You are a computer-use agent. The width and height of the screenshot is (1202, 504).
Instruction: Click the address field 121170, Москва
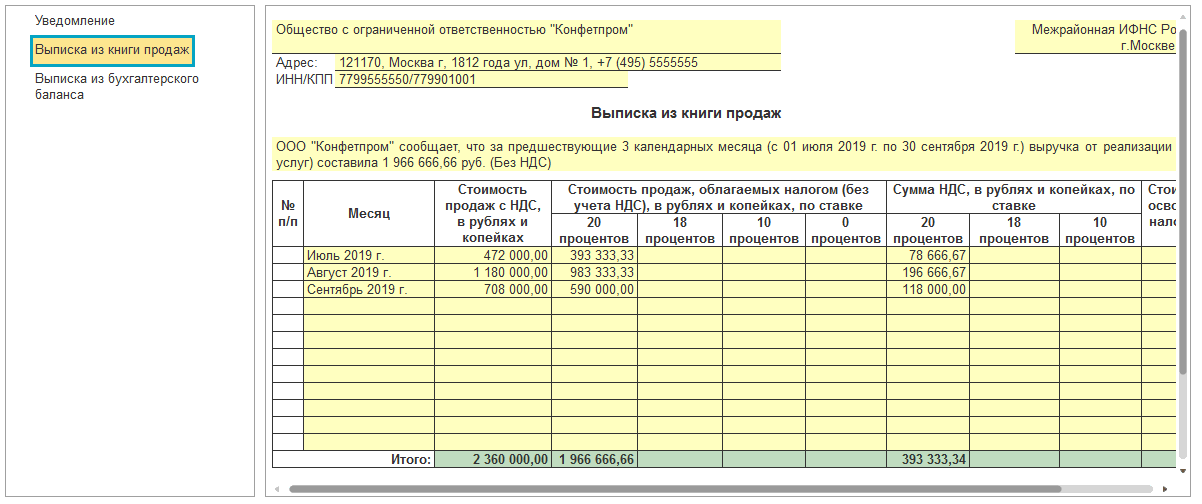tap(558, 62)
